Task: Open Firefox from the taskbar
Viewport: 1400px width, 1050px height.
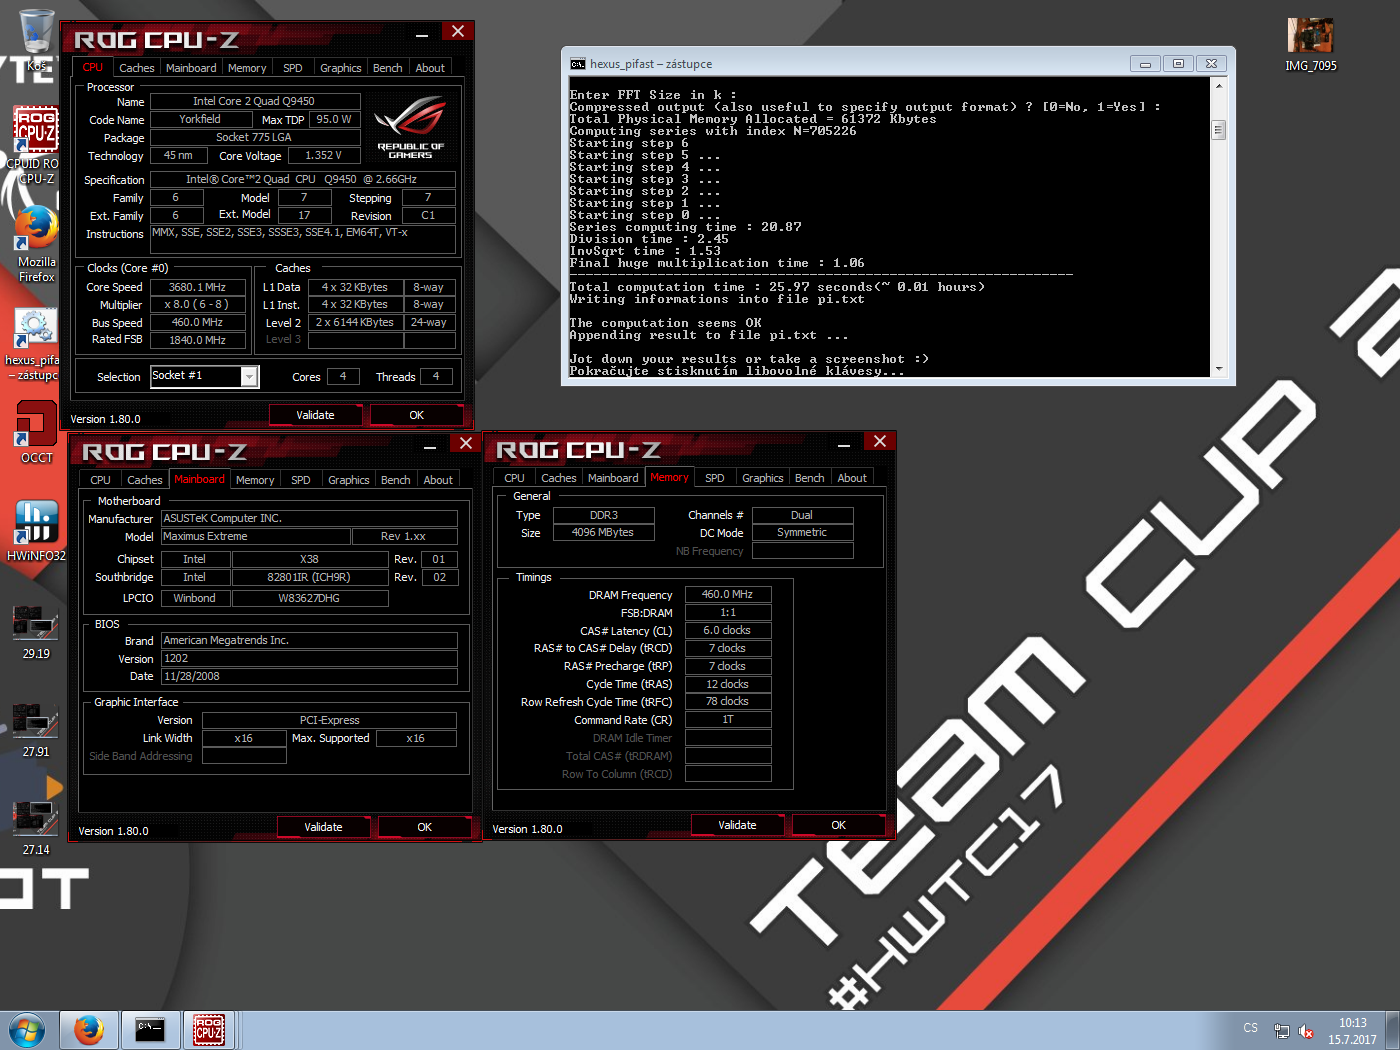Action: pyautogui.click(x=89, y=1030)
